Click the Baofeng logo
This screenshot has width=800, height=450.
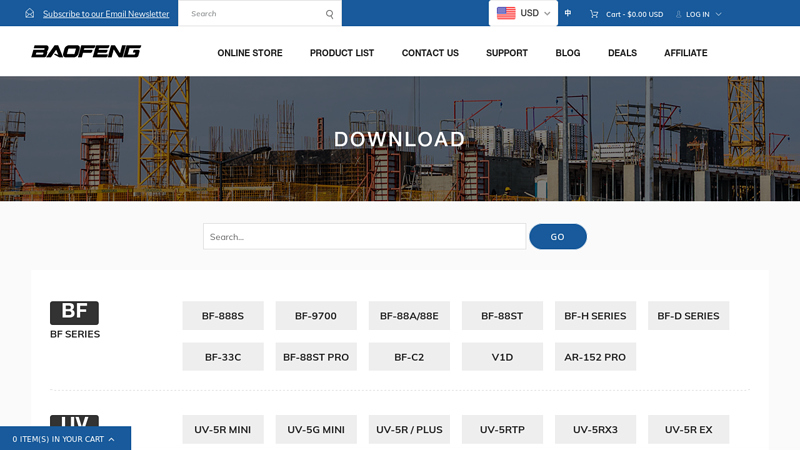pyautogui.click(x=86, y=52)
